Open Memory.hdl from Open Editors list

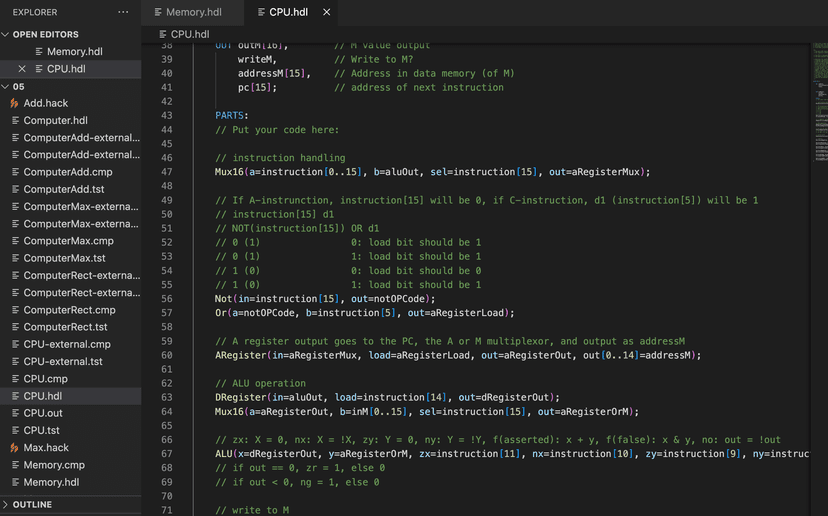pyautogui.click(x=74, y=52)
